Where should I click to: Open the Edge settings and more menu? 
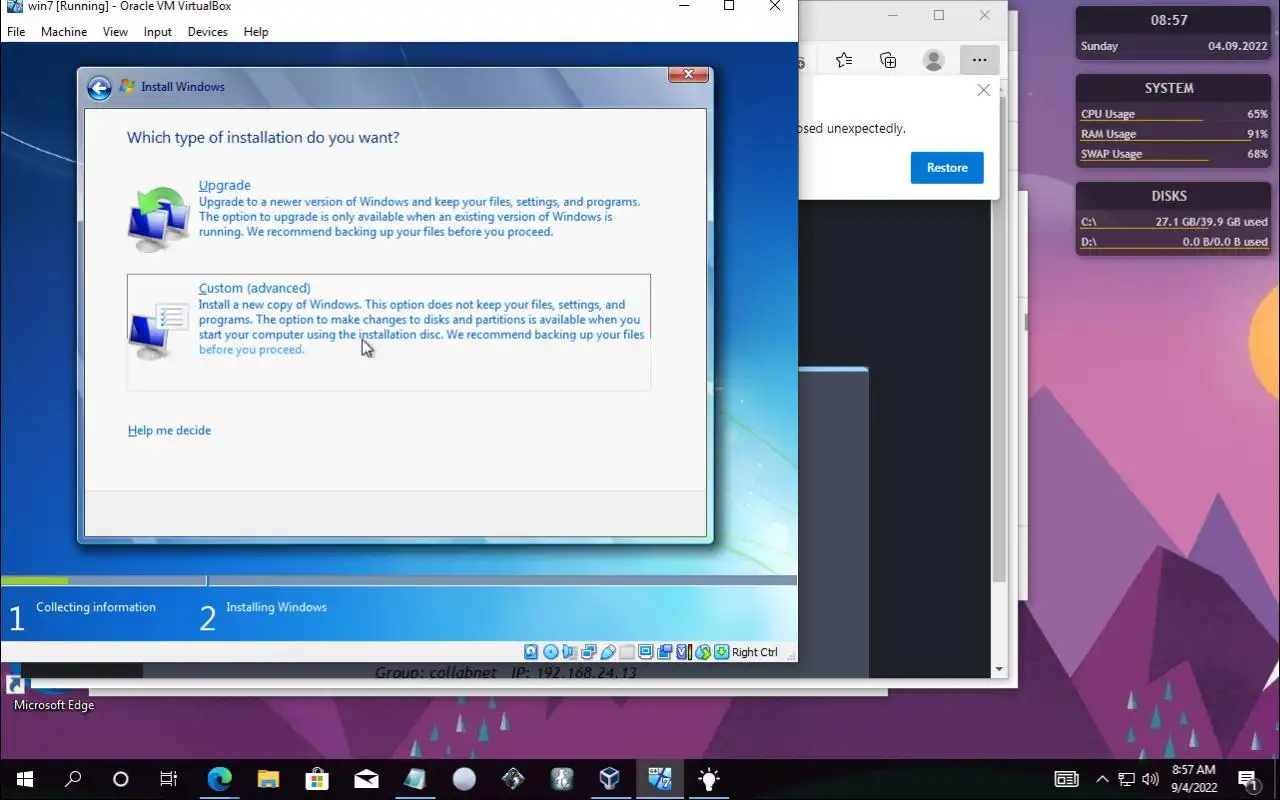979,60
